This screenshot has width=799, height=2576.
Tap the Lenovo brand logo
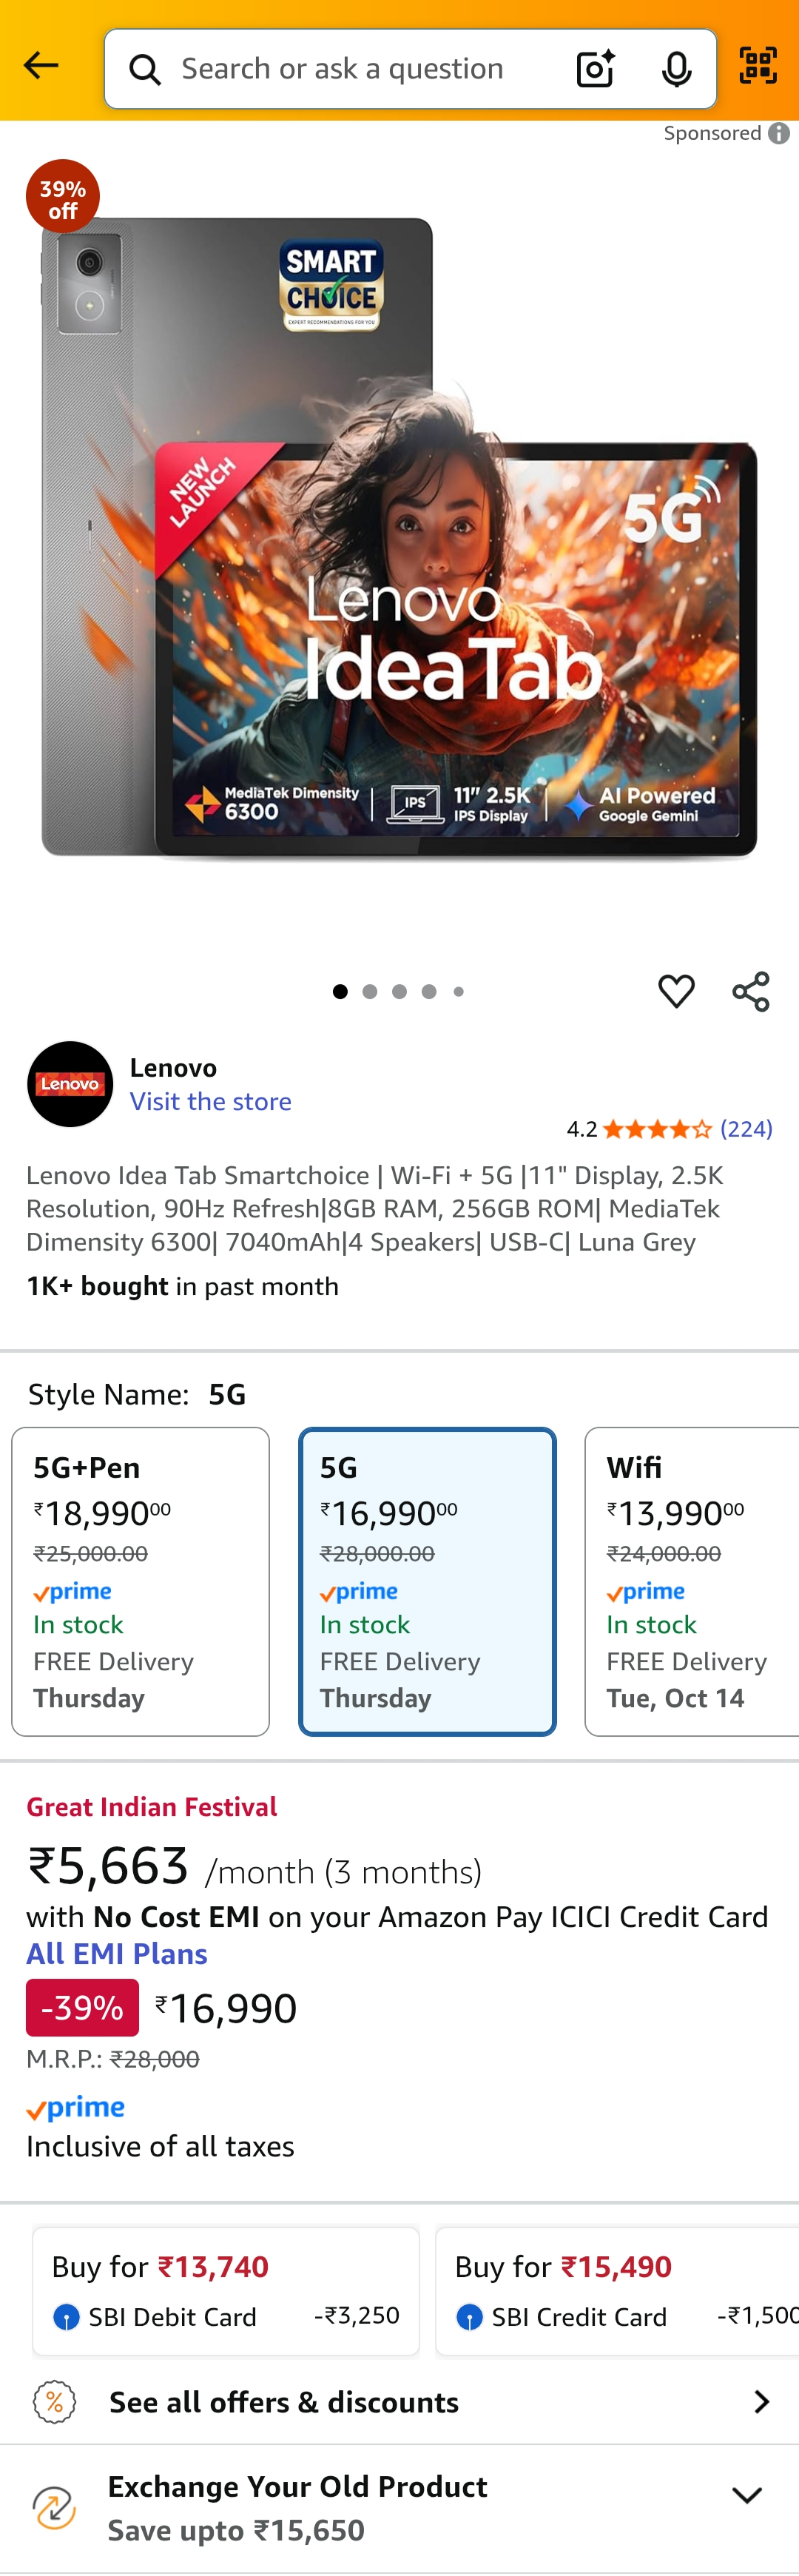click(70, 1084)
